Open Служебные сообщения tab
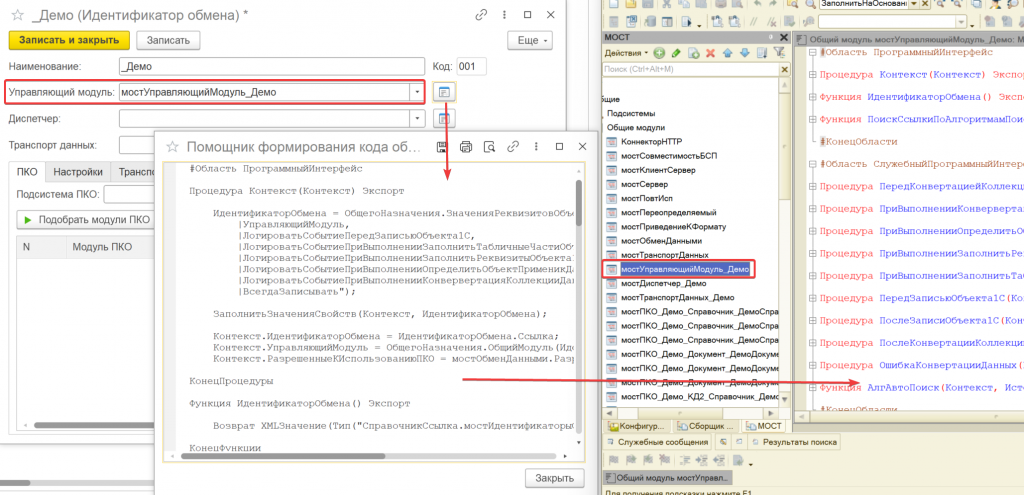 coord(658,442)
